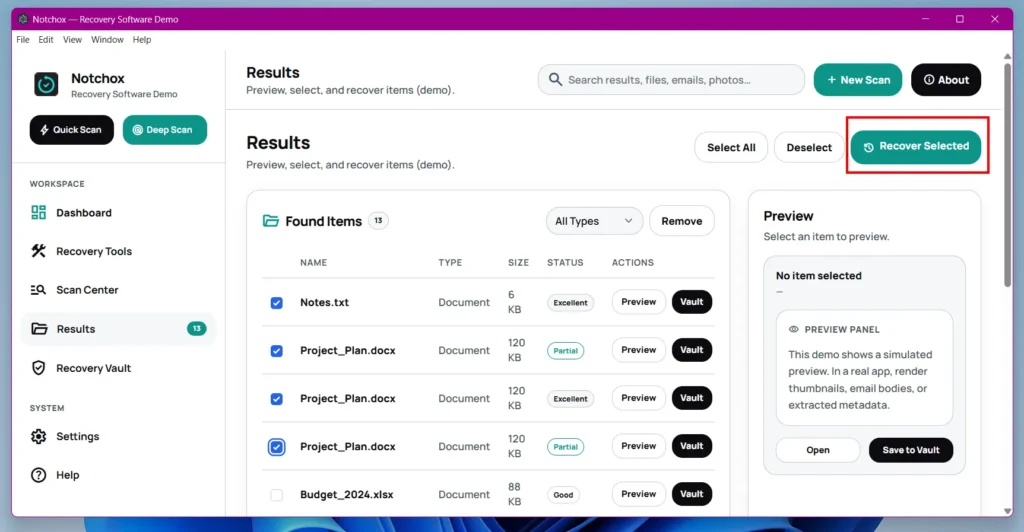1024x532 pixels.
Task: Open the About dialog
Action: 946,80
